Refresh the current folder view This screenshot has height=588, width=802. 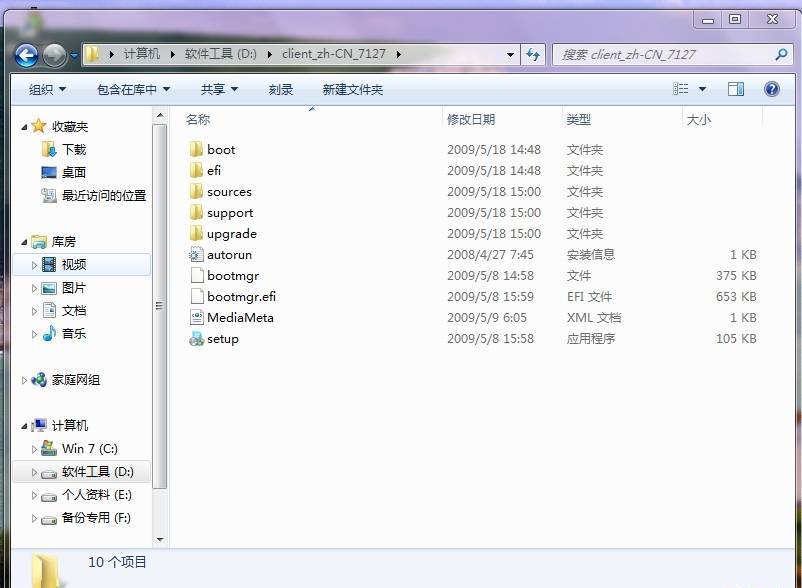[533, 55]
